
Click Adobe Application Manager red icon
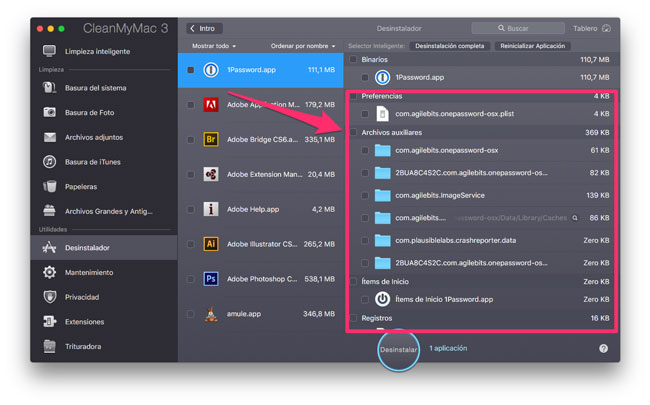pyautogui.click(x=211, y=104)
